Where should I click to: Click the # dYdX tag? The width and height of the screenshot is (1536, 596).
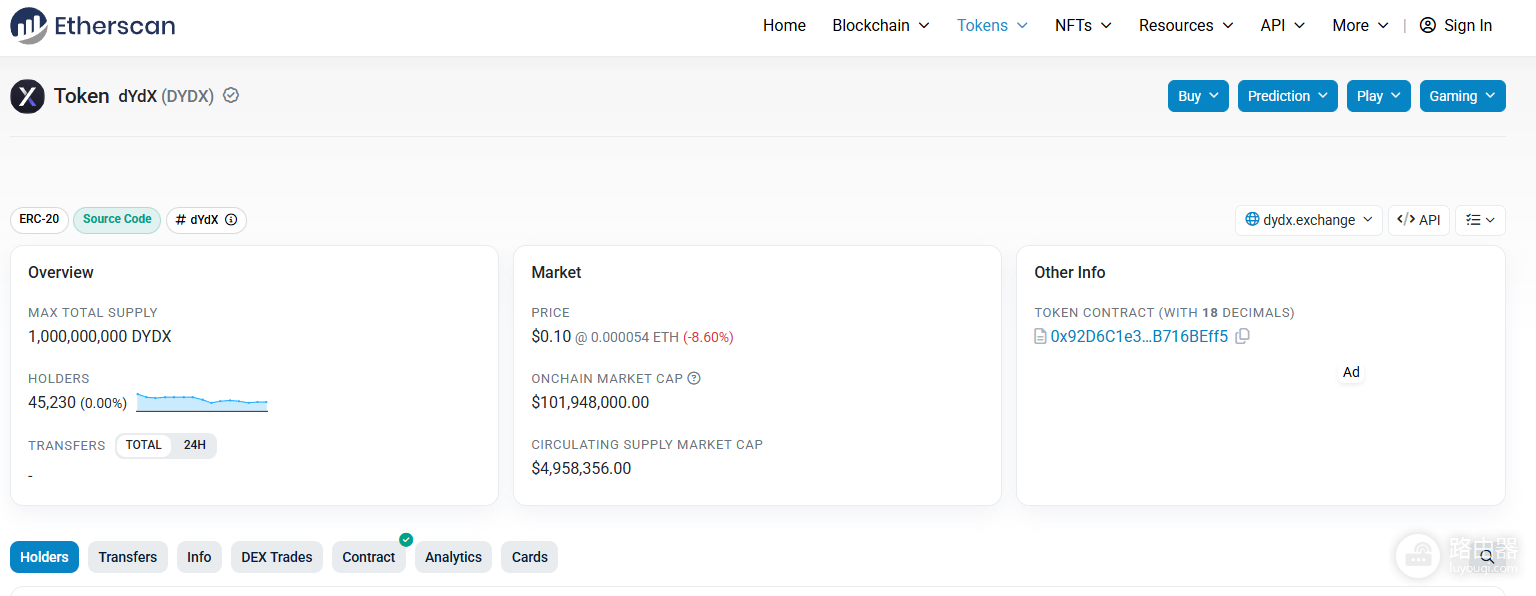tap(206, 220)
